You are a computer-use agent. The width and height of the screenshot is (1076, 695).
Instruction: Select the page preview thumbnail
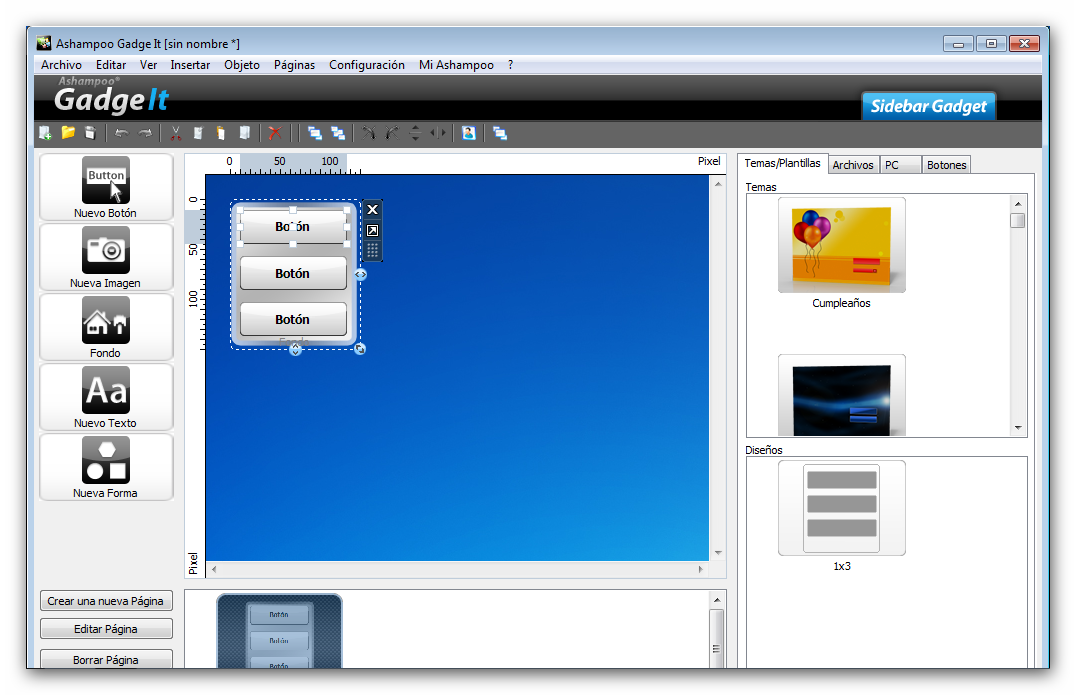tap(279, 631)
